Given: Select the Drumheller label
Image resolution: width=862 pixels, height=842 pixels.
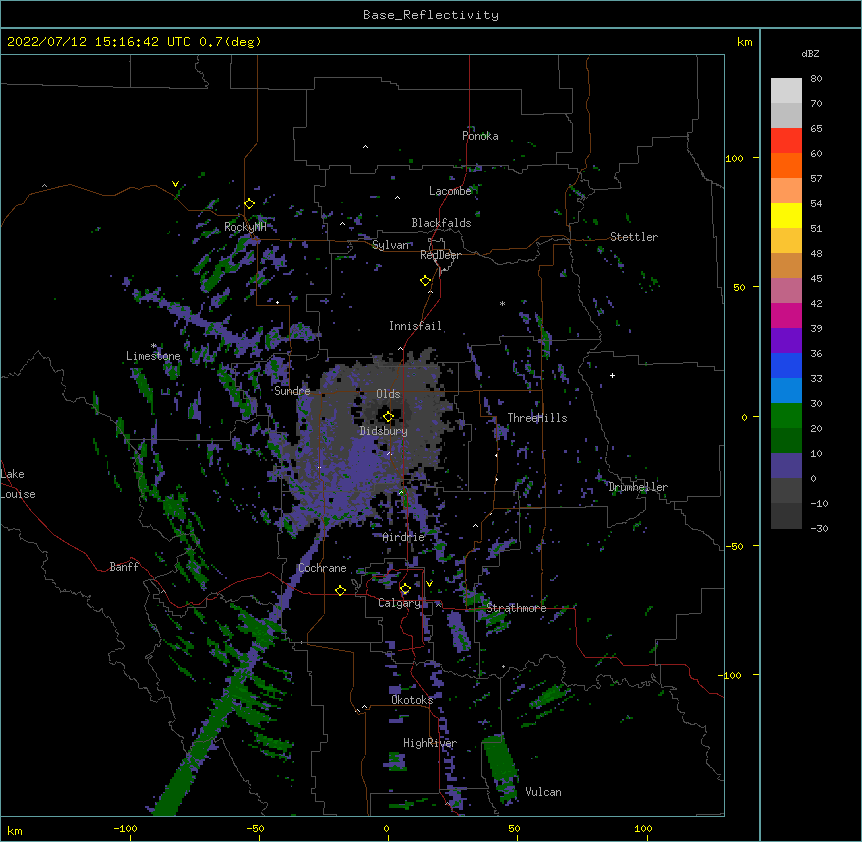Looking at the screenshot, I should pos(638,487).
